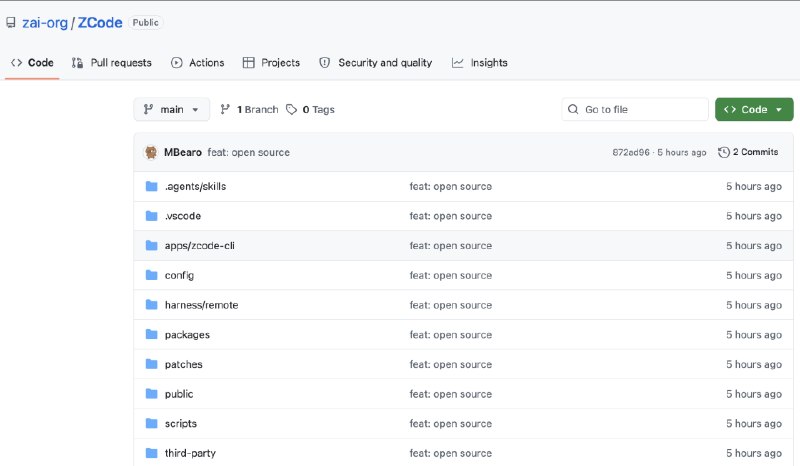Click the folder icon for patches

coord(152,364)
